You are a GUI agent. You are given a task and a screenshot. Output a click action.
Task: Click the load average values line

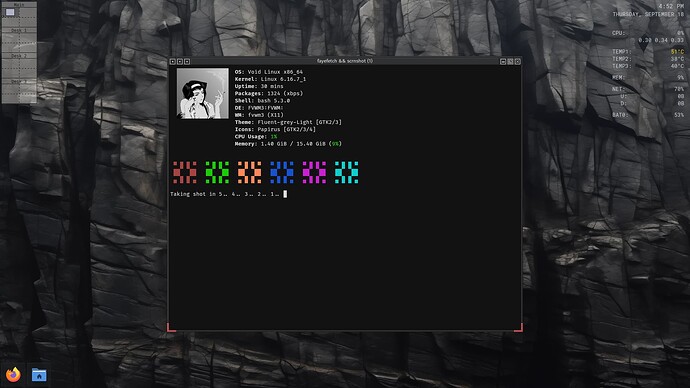661,40
